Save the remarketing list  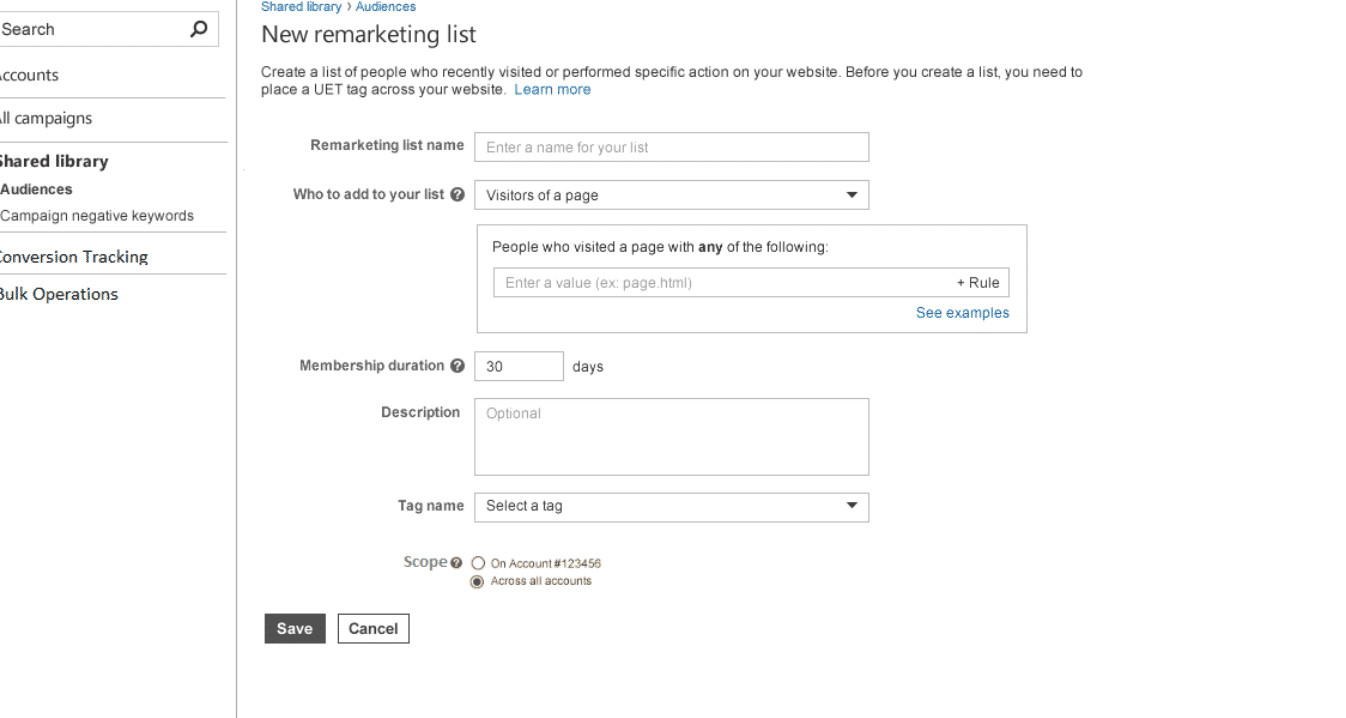click(x=295, y=629)
